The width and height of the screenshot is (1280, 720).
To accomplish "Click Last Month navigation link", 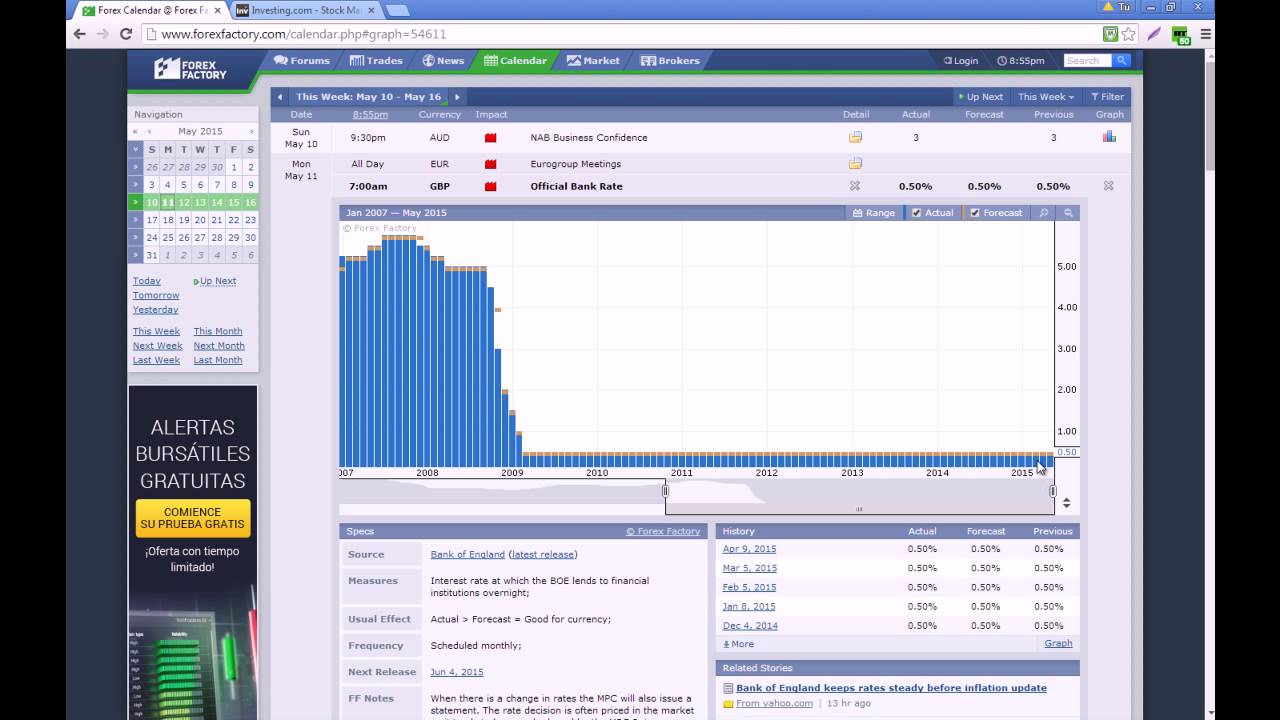I will (x=218, y=360).
